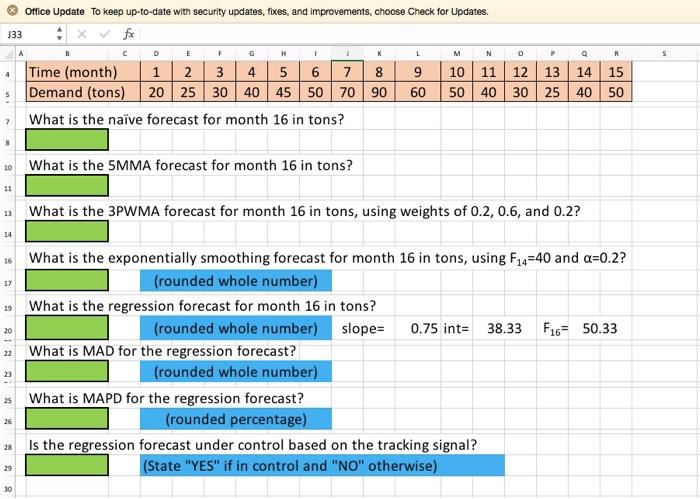Click the tracking signal question text
The image size is (700, 499).
253,445
